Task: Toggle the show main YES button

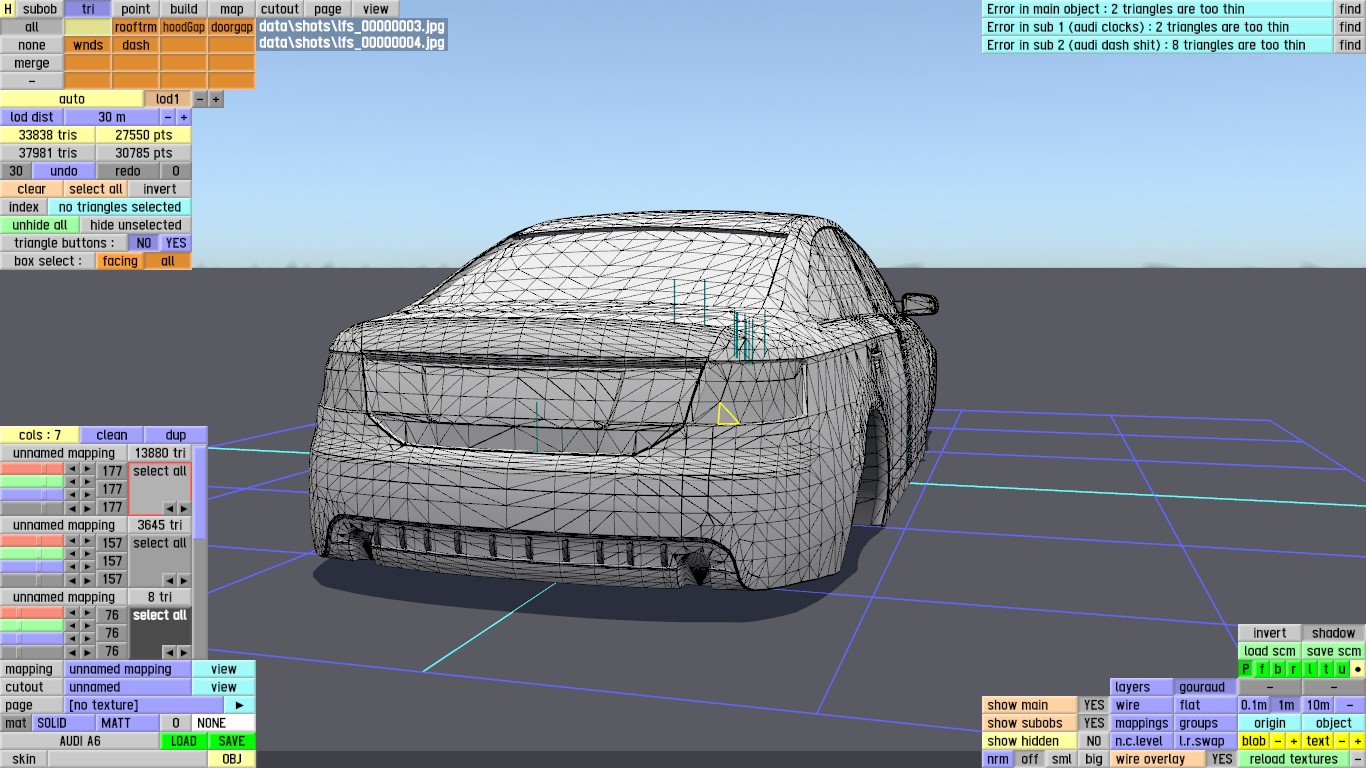Action: 1094,705
